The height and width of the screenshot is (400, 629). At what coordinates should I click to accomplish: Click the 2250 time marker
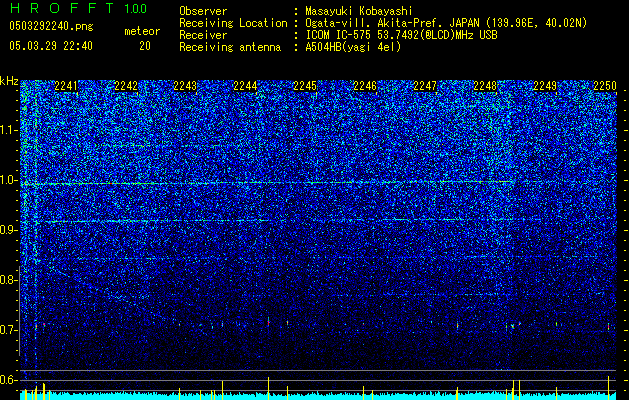(605, 86)
